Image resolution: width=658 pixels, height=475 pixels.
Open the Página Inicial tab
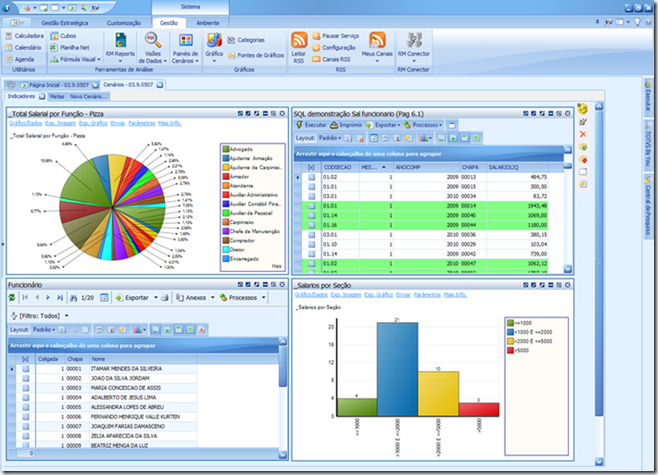point(59,85)
